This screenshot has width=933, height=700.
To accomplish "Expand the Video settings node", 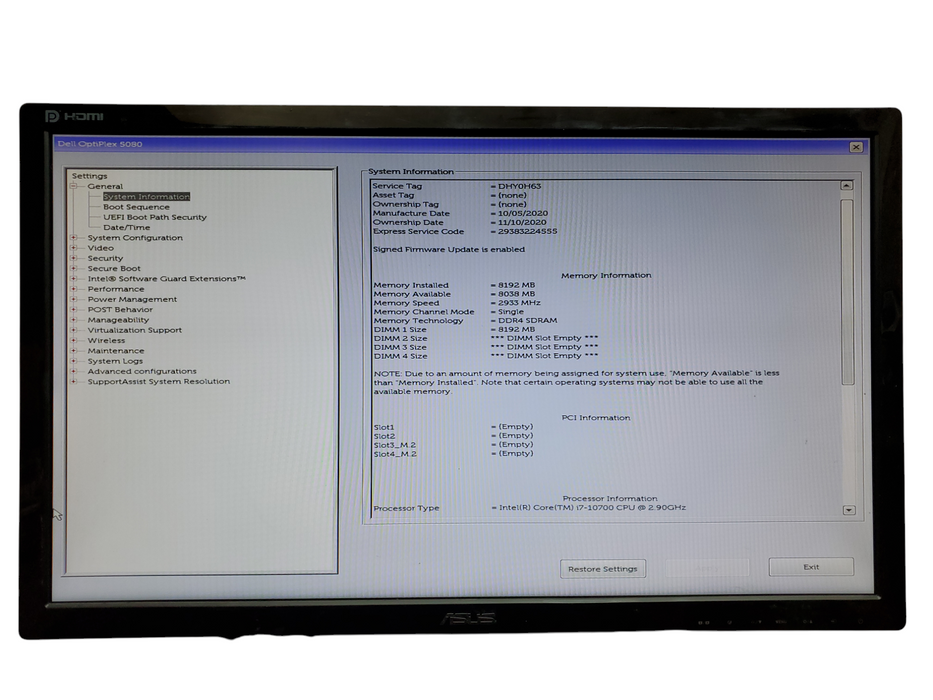I will [74, 248].
